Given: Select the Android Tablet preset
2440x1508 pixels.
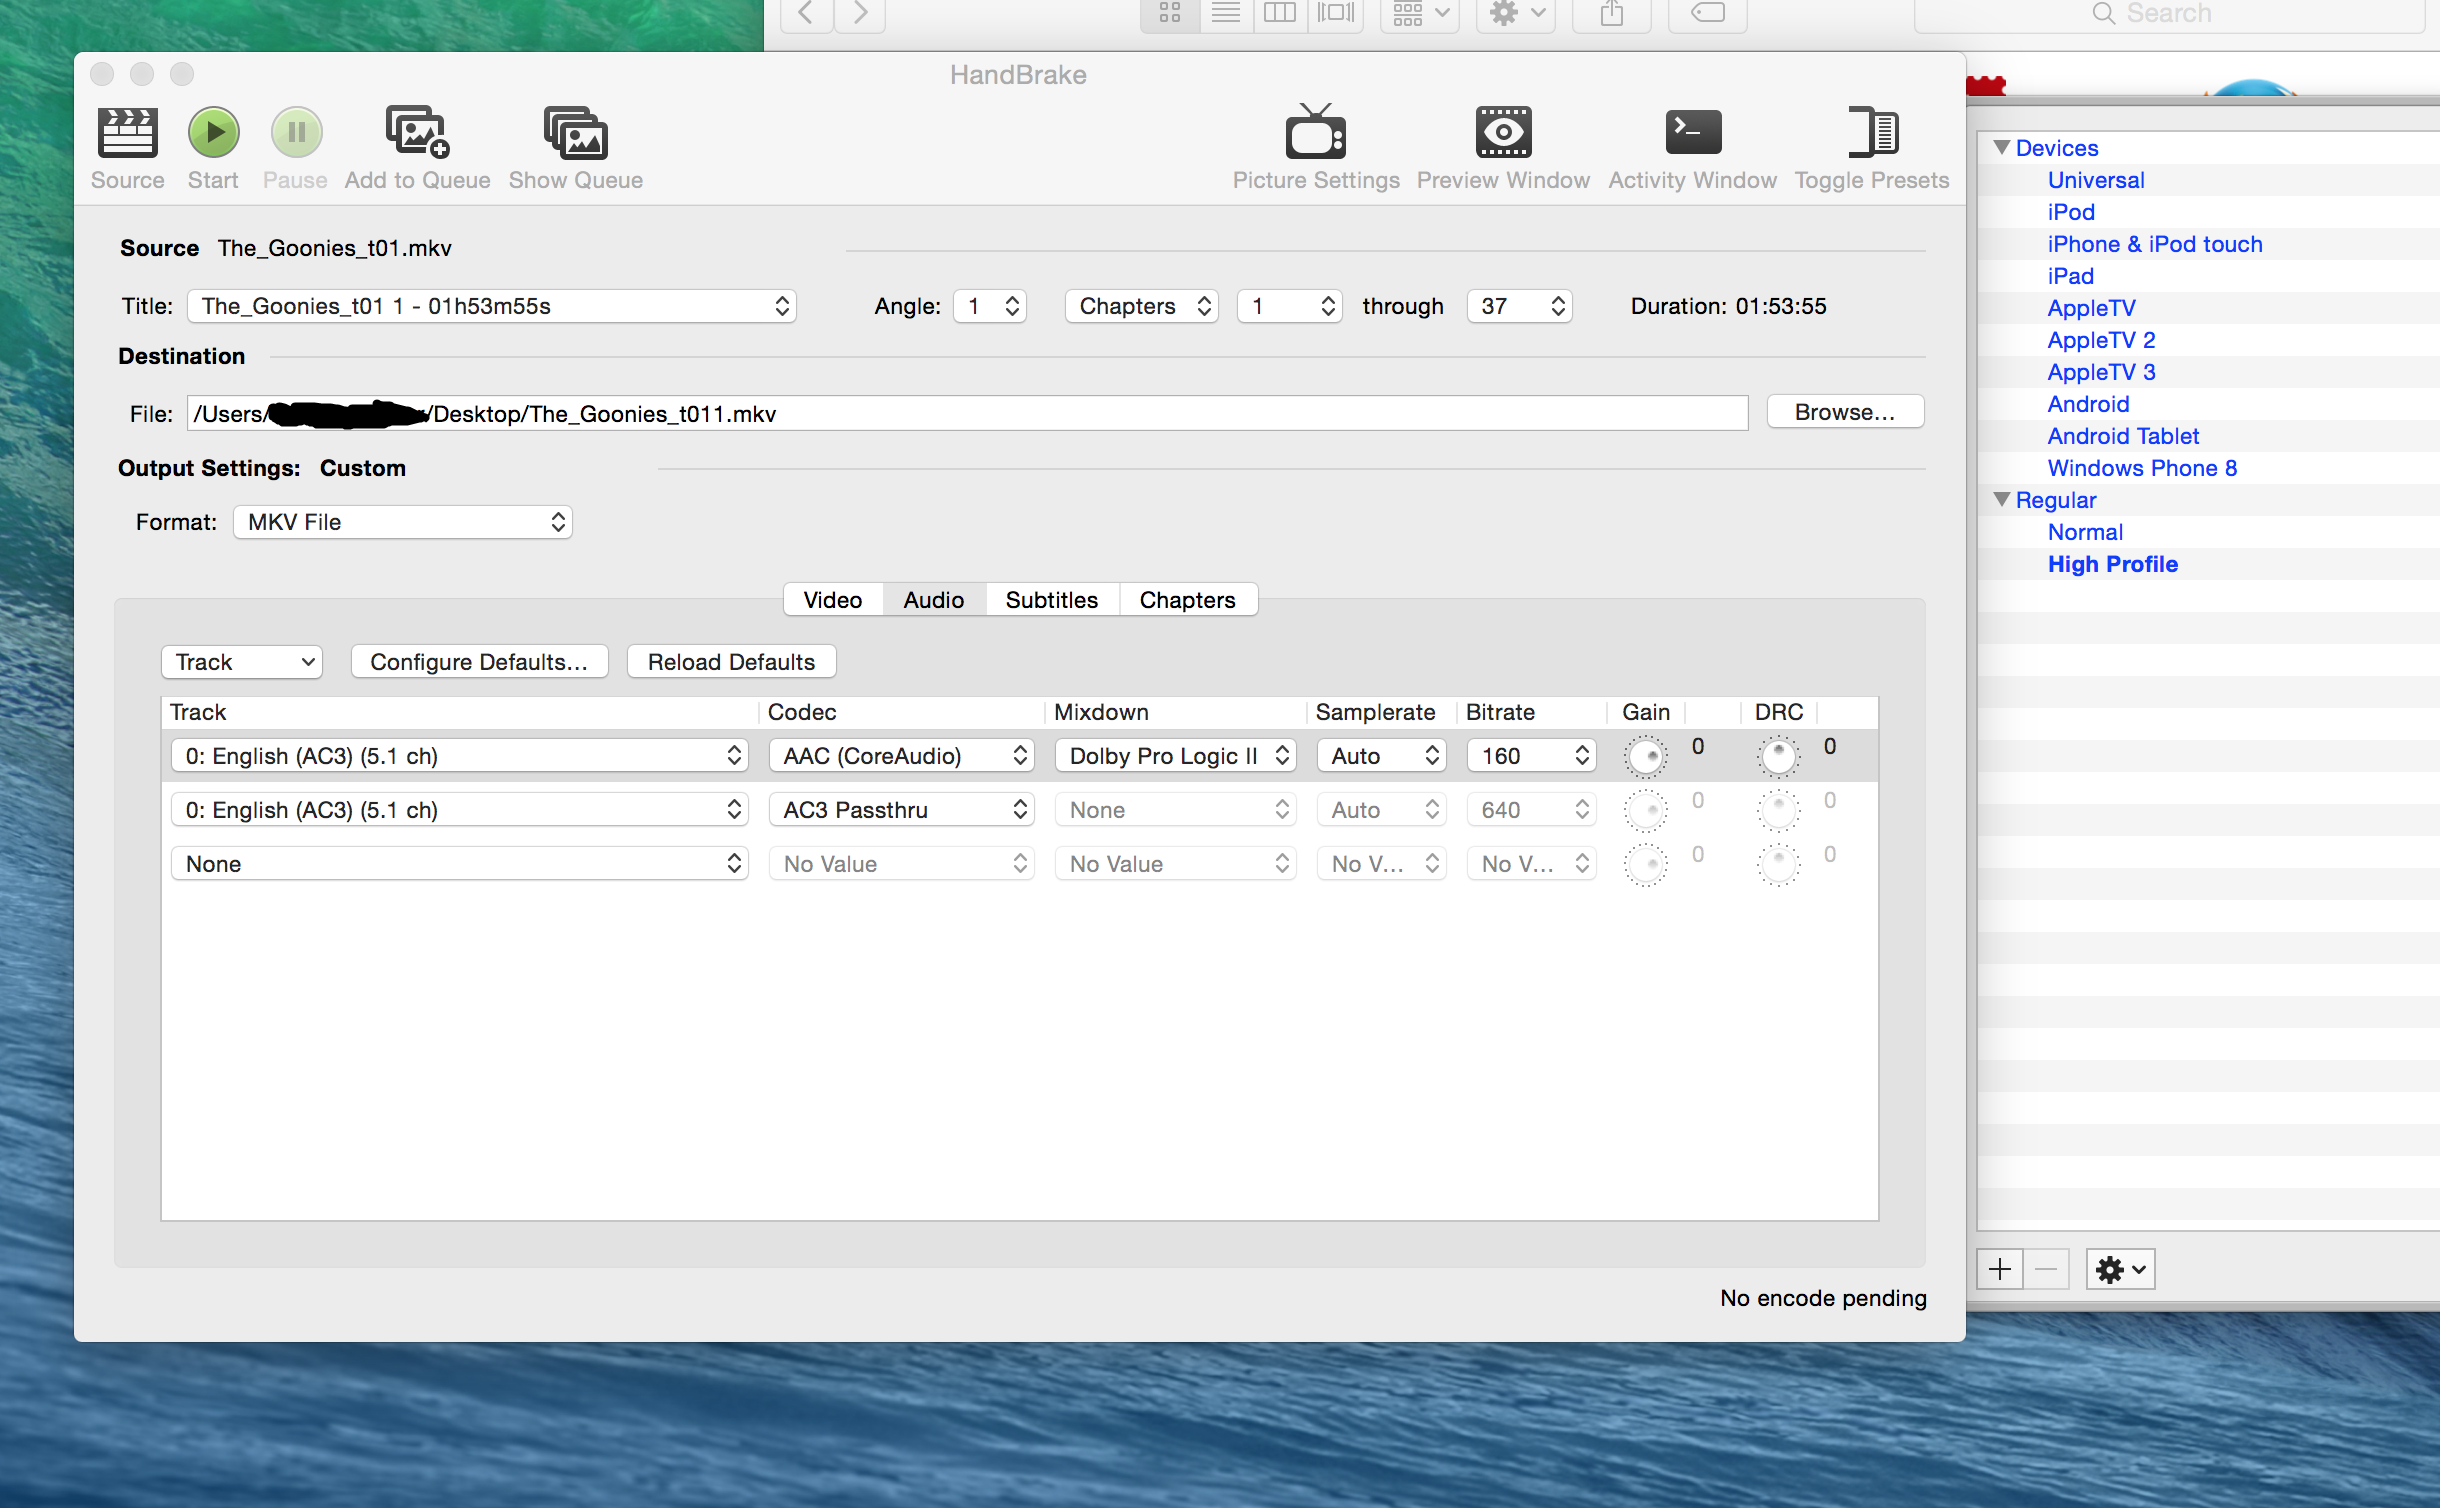Looking at the screenshot, I should (2123, 436).
